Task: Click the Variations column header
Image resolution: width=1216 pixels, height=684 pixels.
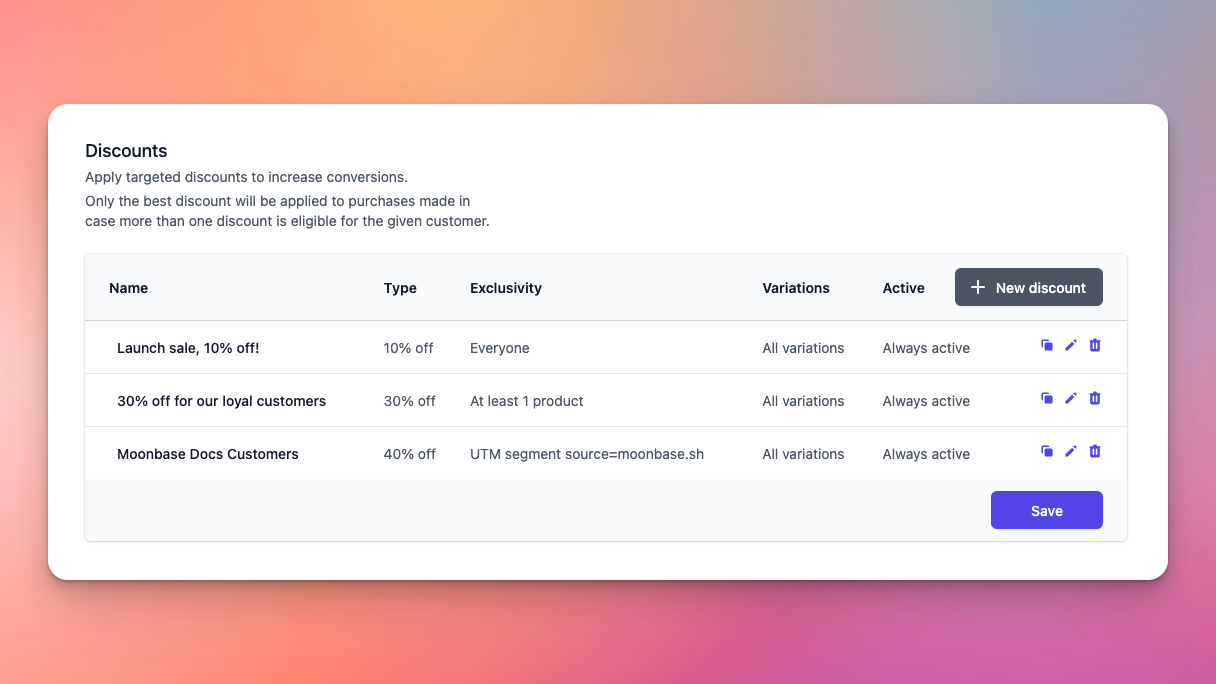Action: [x=795, y=288]
